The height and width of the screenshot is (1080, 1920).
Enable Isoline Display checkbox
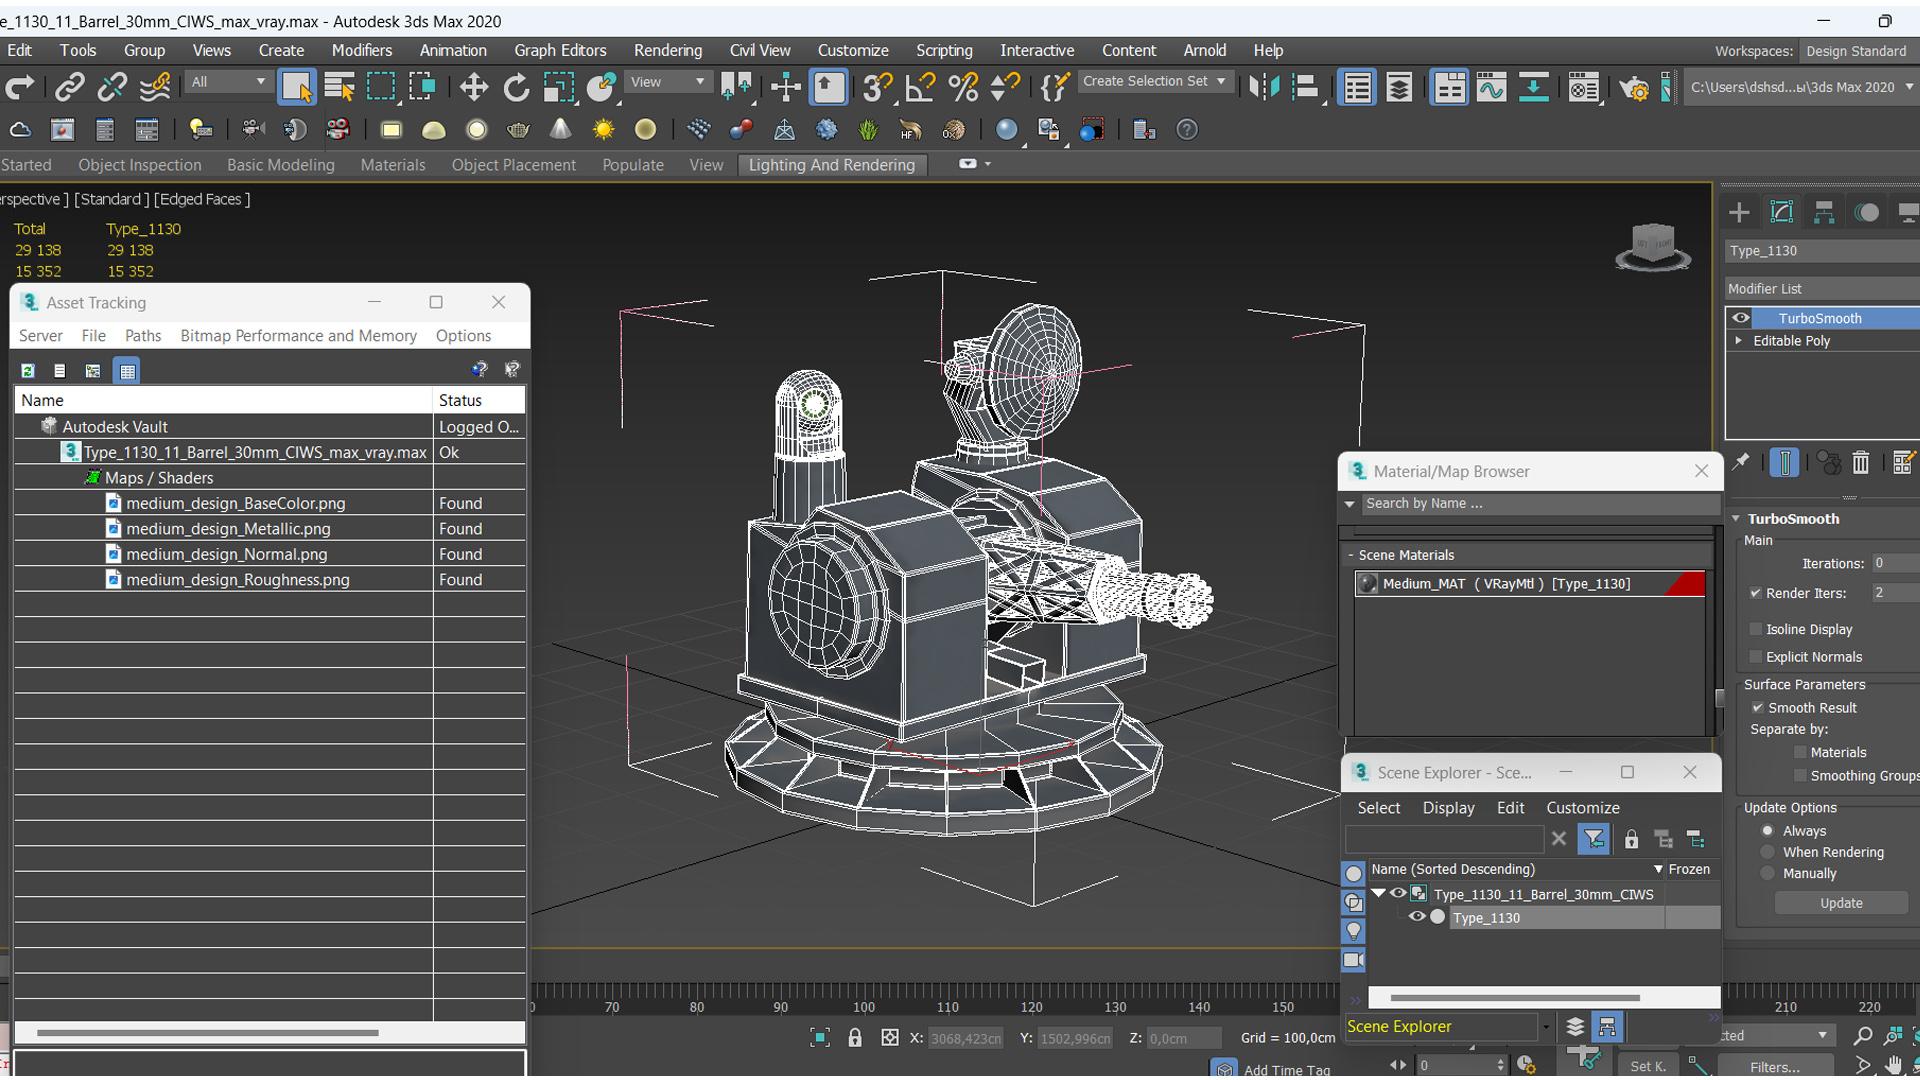[1756, 629]
